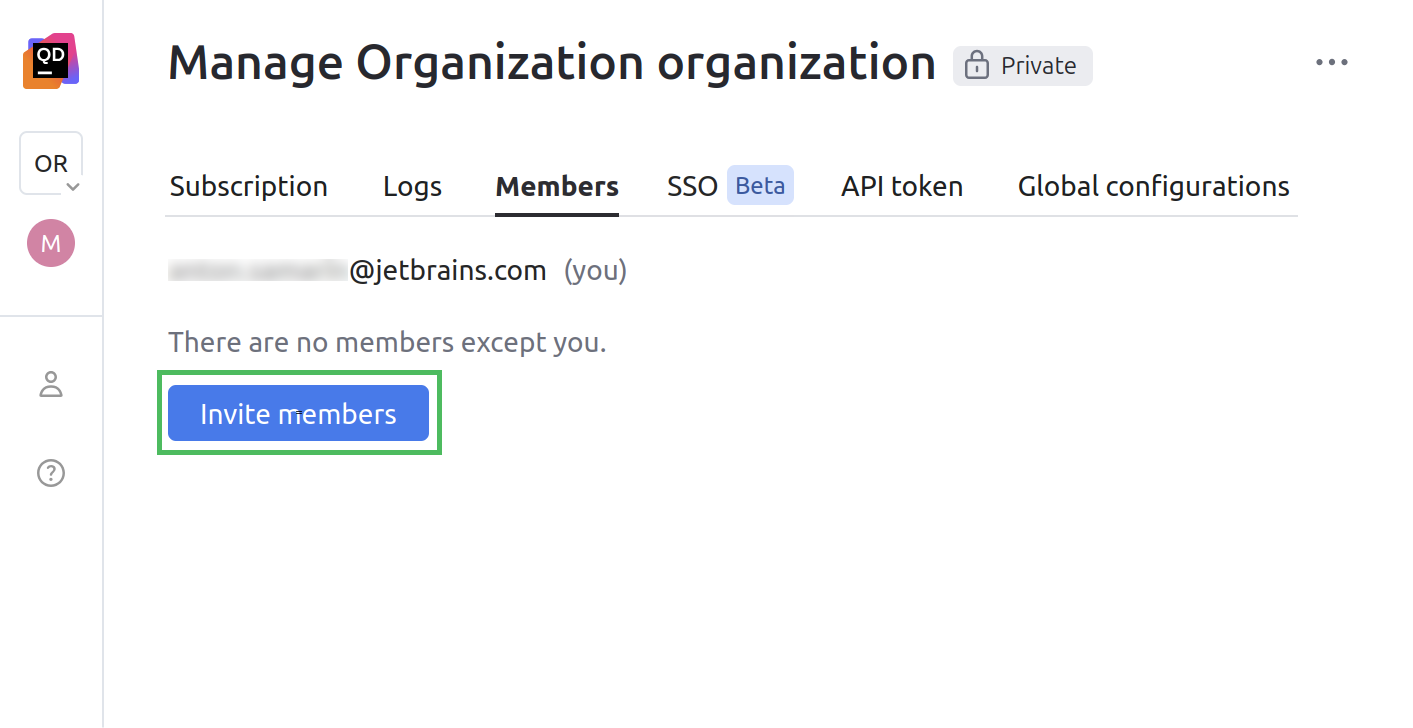Open the M user avatar
Image resolution: width=1413 pixels, height=728 pixels.
pos(51,242)
